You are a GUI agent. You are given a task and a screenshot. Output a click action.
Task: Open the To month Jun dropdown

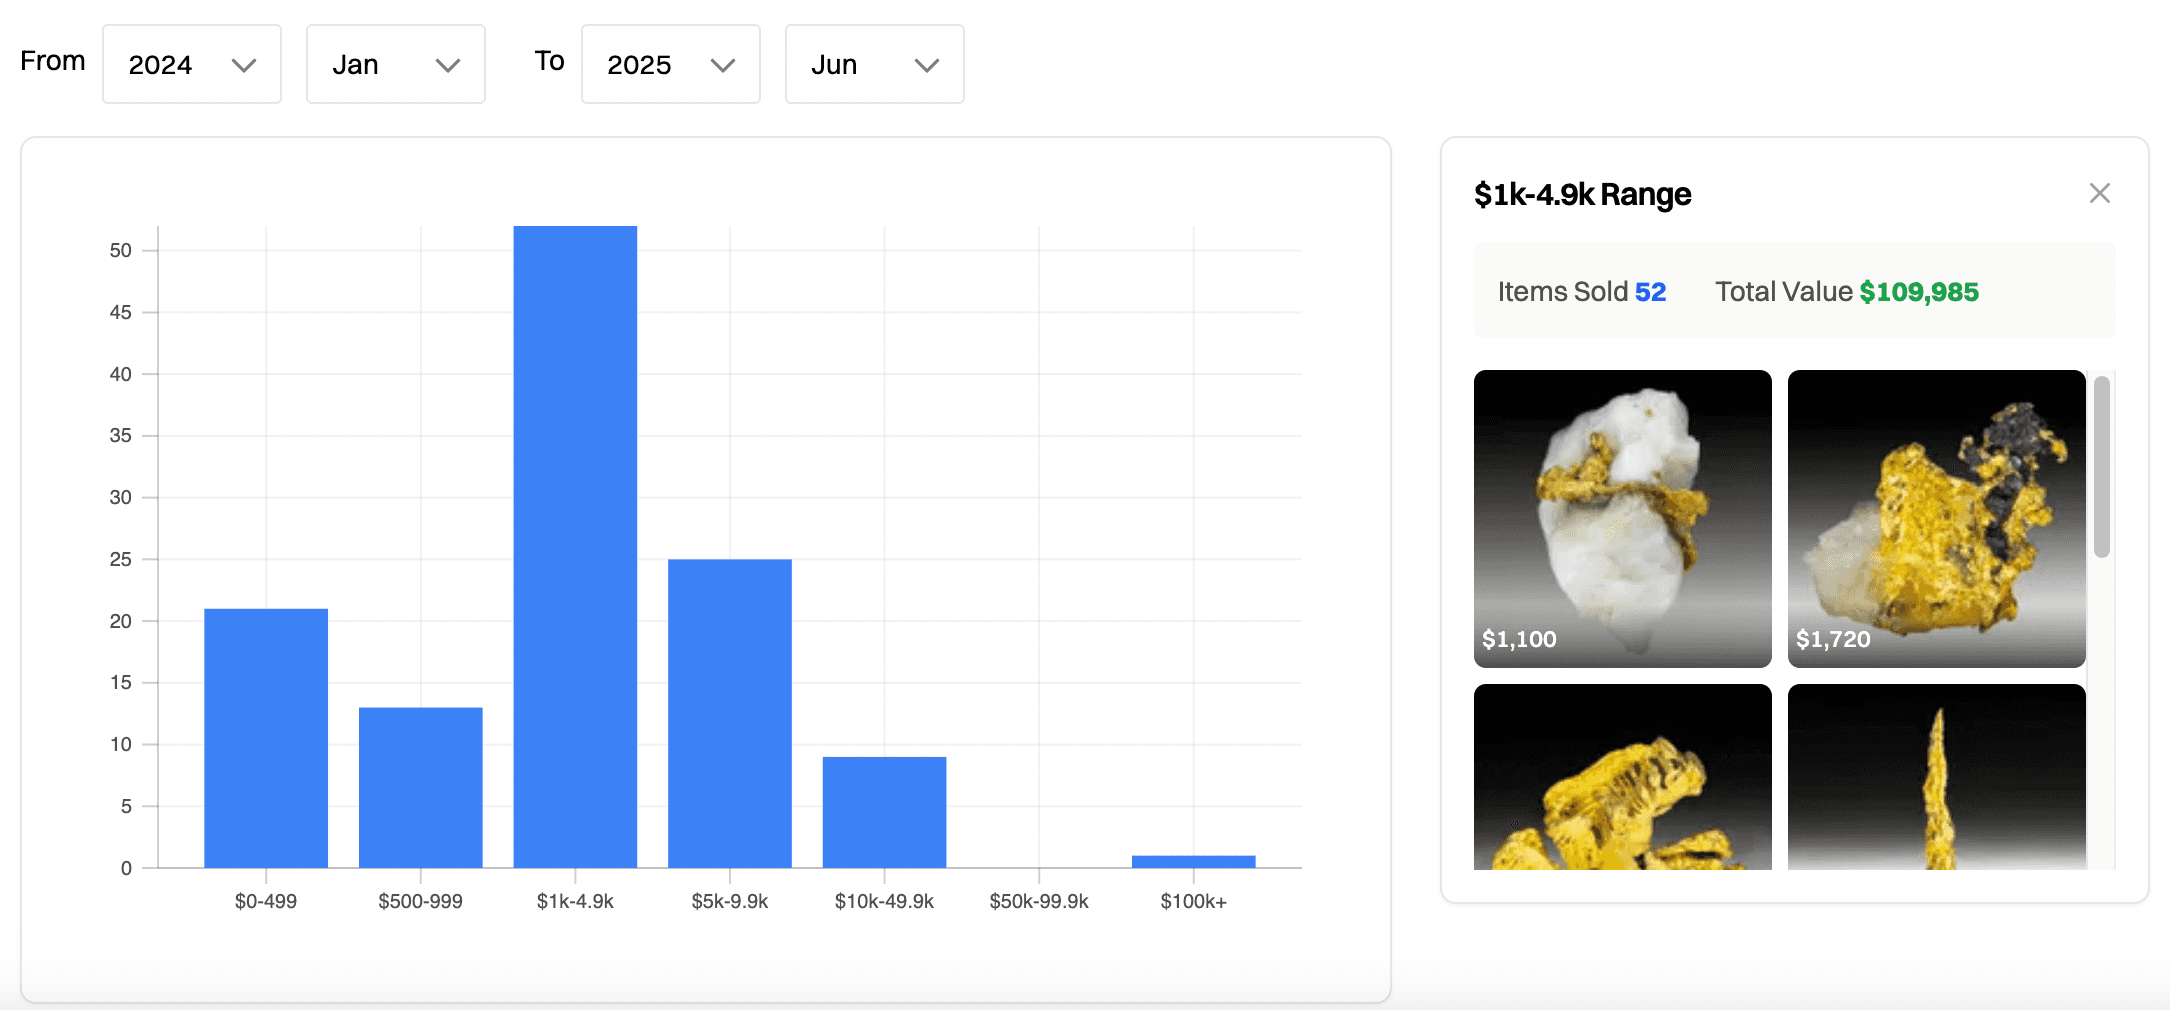coord(874,65)
